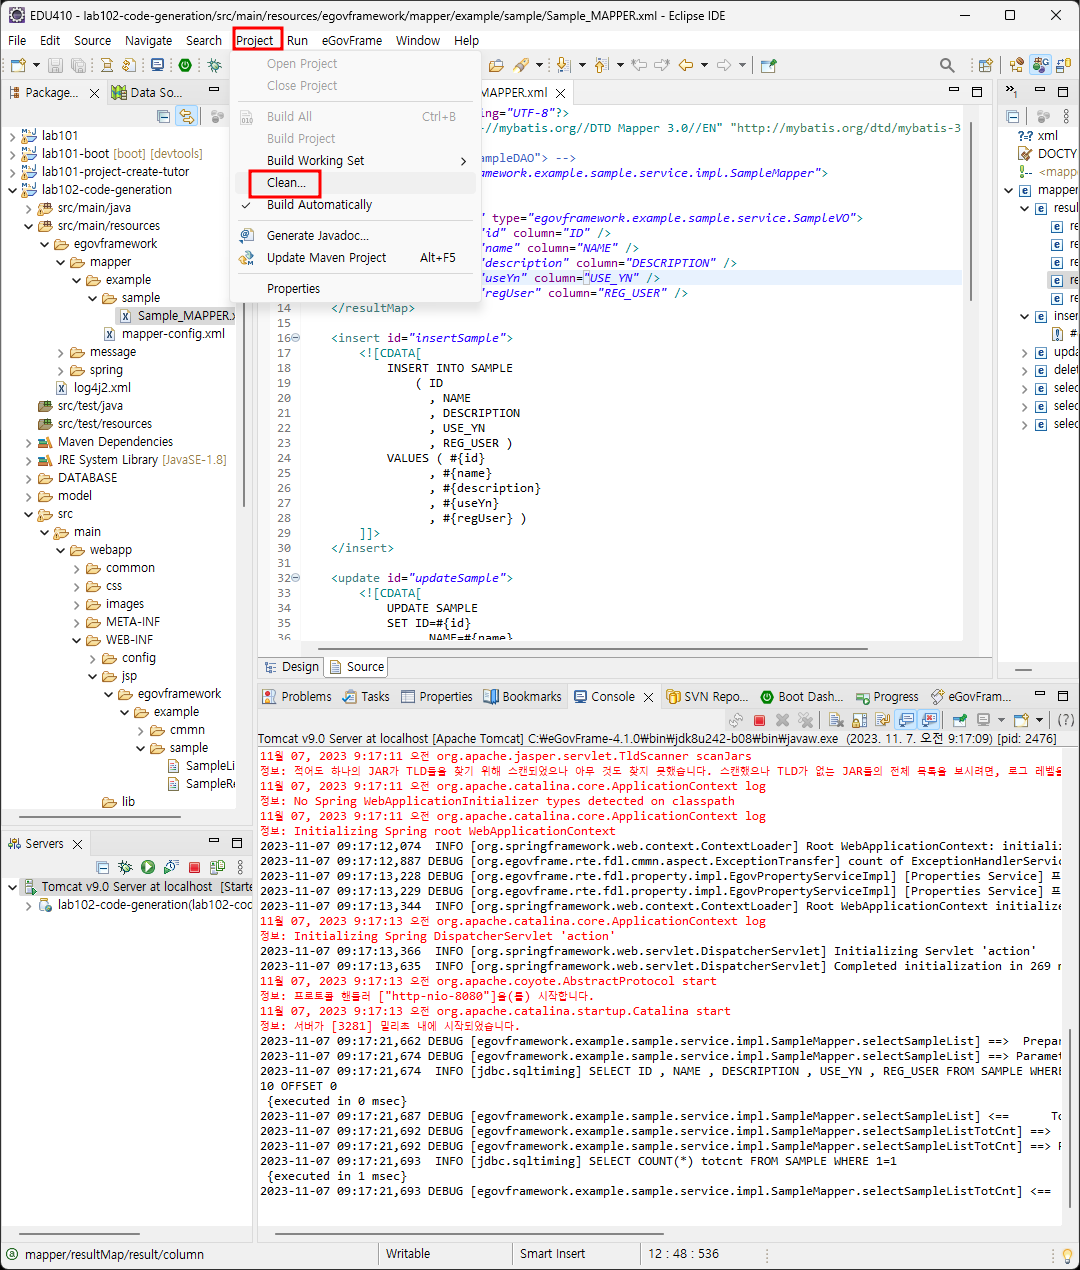1080x1270 pixels.
Task: Toggle Build Automatically option
Action: 319,205
